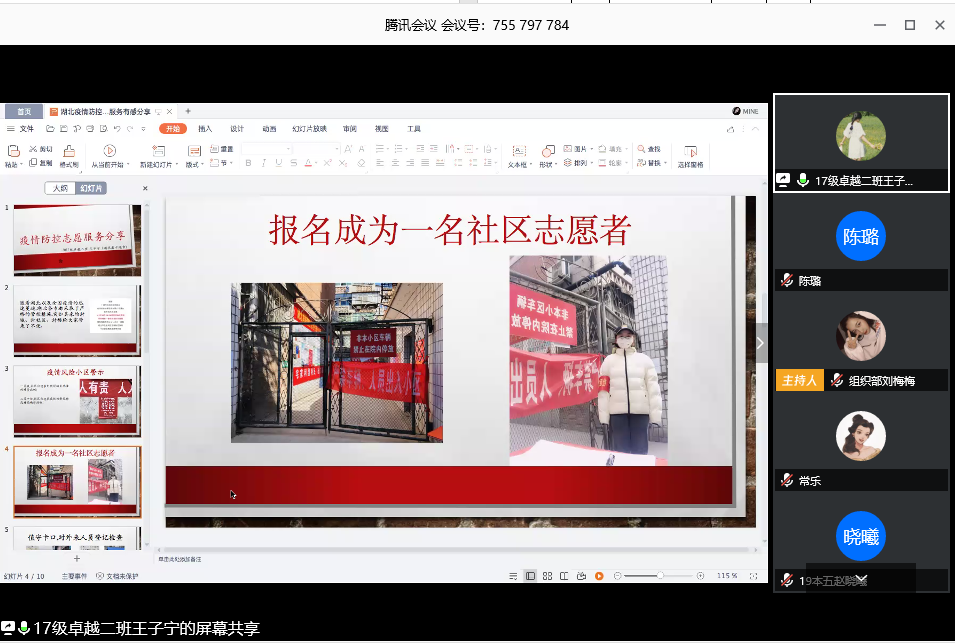
Task: Switch to slide sorter grid view
Action: tap(547, 576)
